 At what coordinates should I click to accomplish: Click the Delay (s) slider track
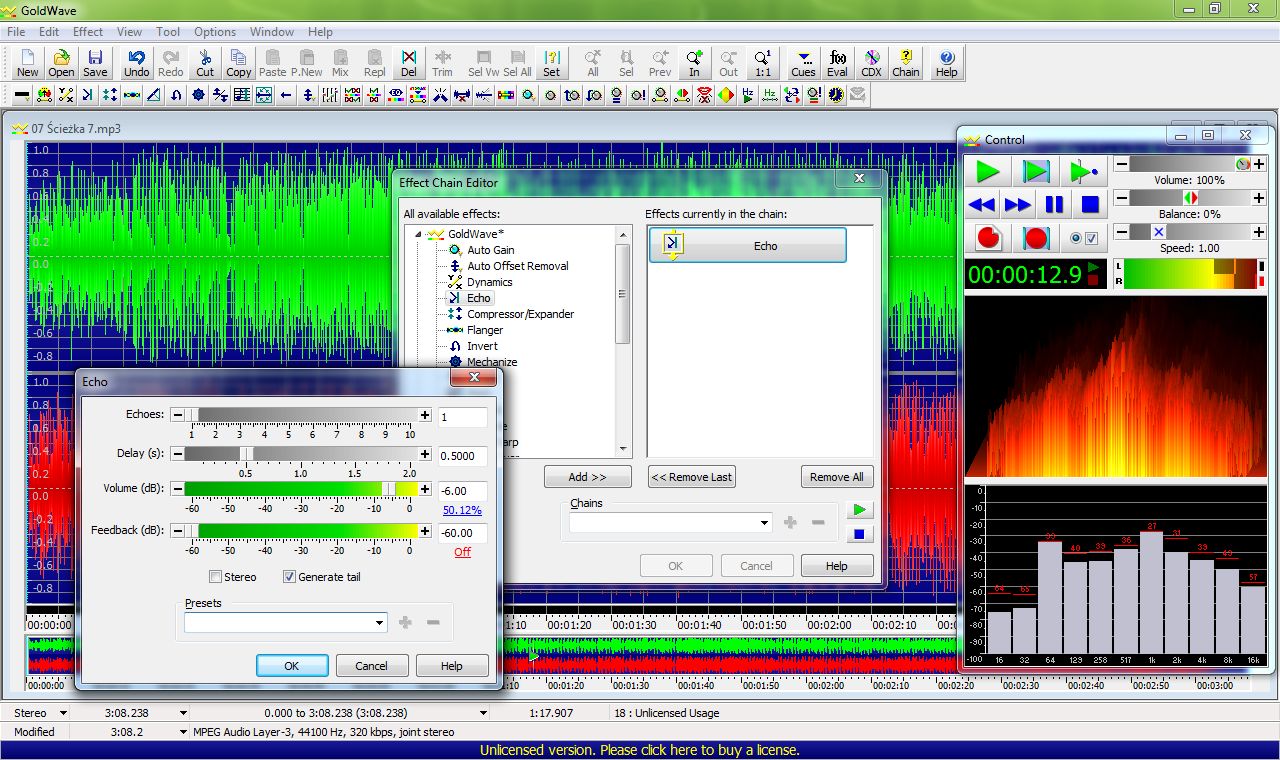[x=301, y=454]
